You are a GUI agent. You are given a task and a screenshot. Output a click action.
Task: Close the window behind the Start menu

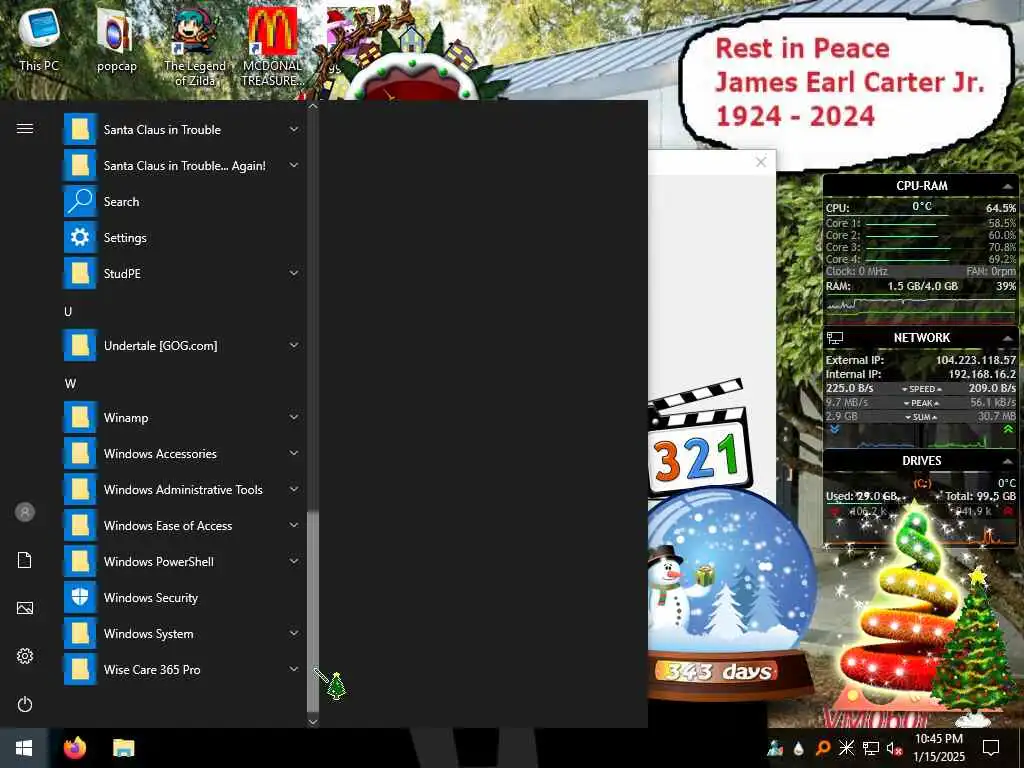tap(761, 162)
